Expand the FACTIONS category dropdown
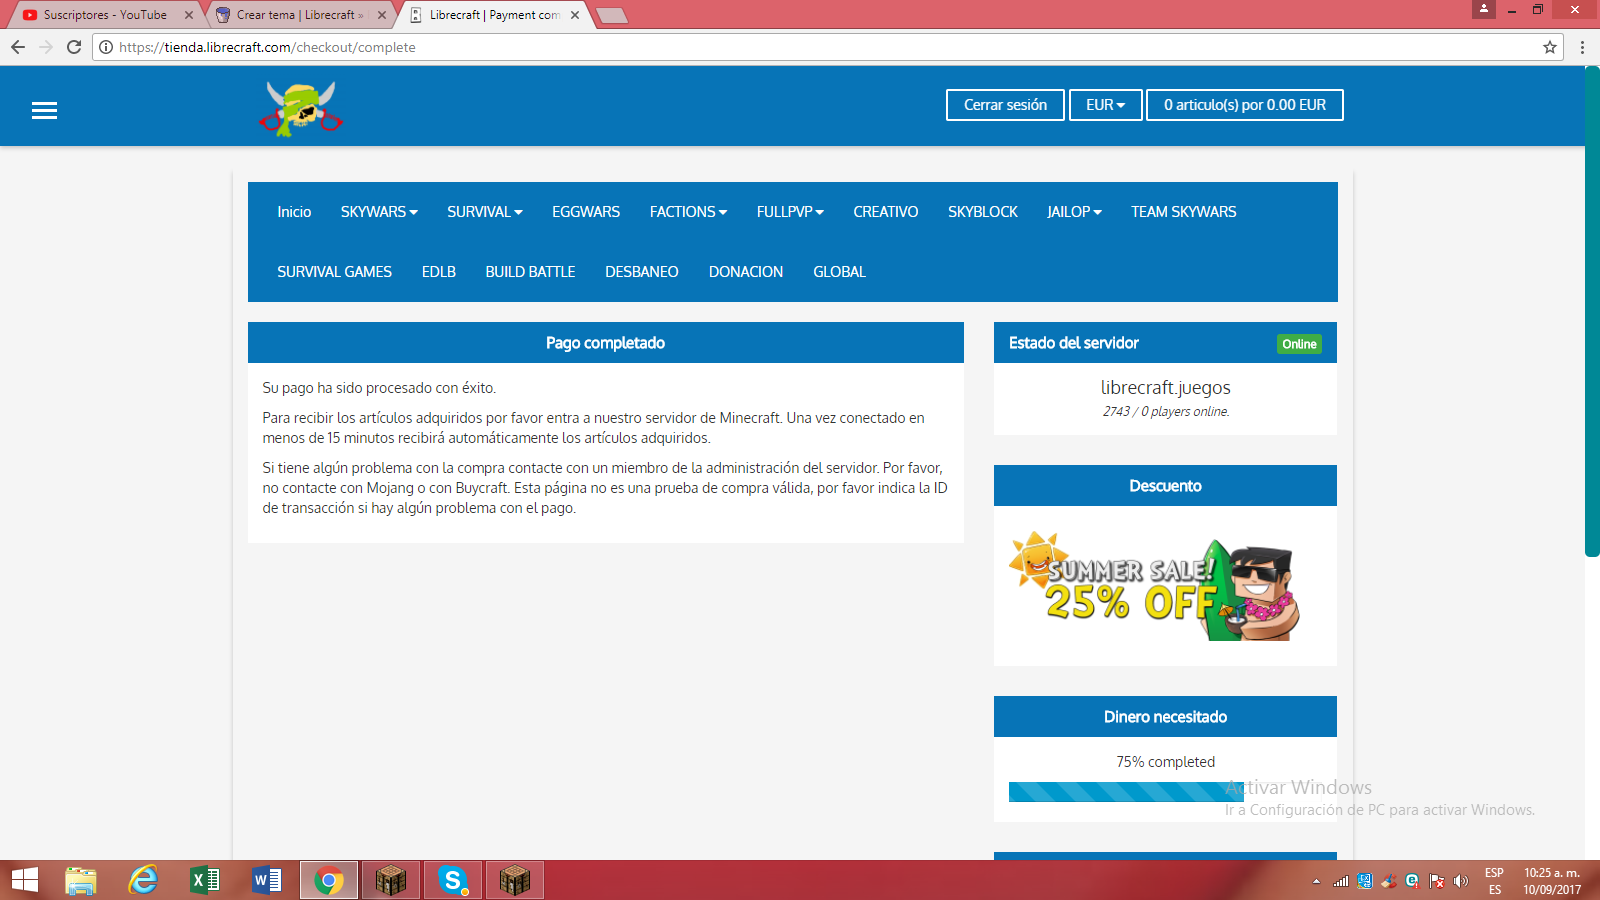 688,212
